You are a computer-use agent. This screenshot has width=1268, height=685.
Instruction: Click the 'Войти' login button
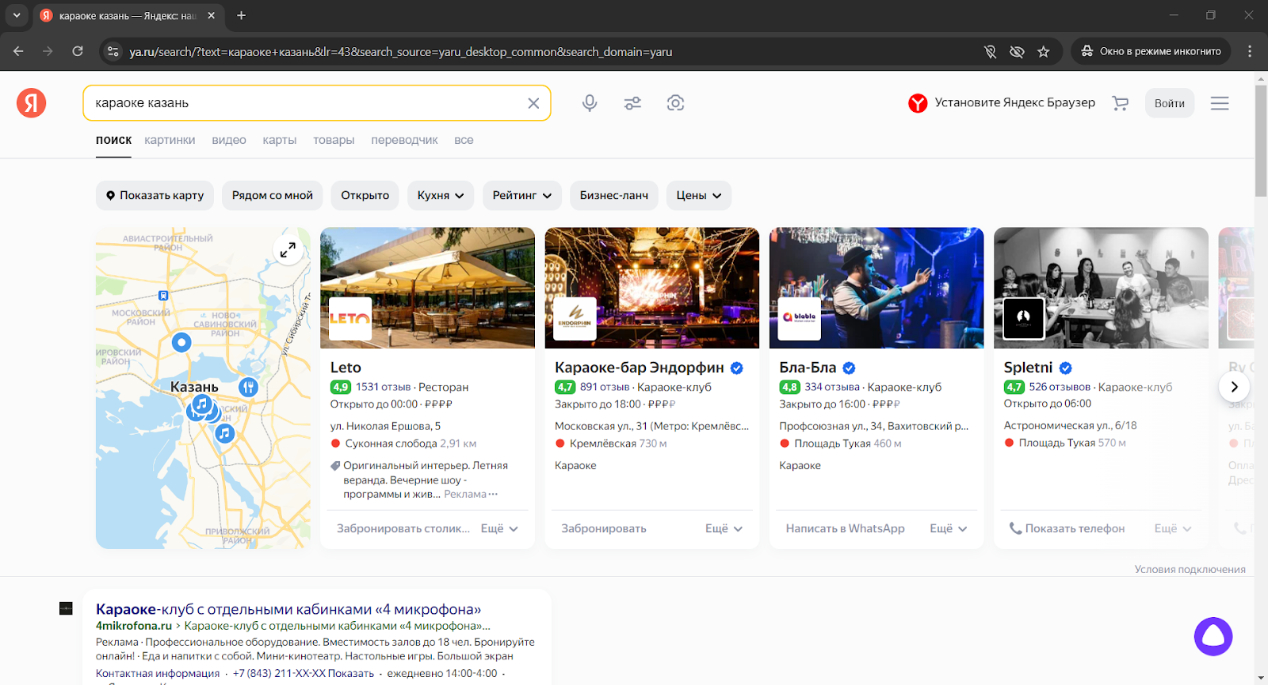[x=1169, y=103]
